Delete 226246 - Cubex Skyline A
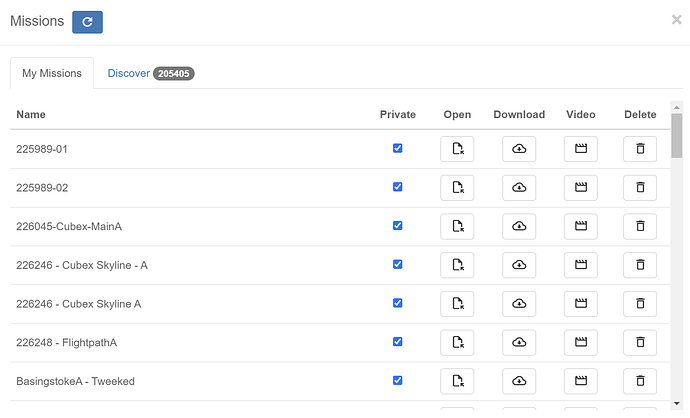The image size is (690, 418). click(640, 304)
